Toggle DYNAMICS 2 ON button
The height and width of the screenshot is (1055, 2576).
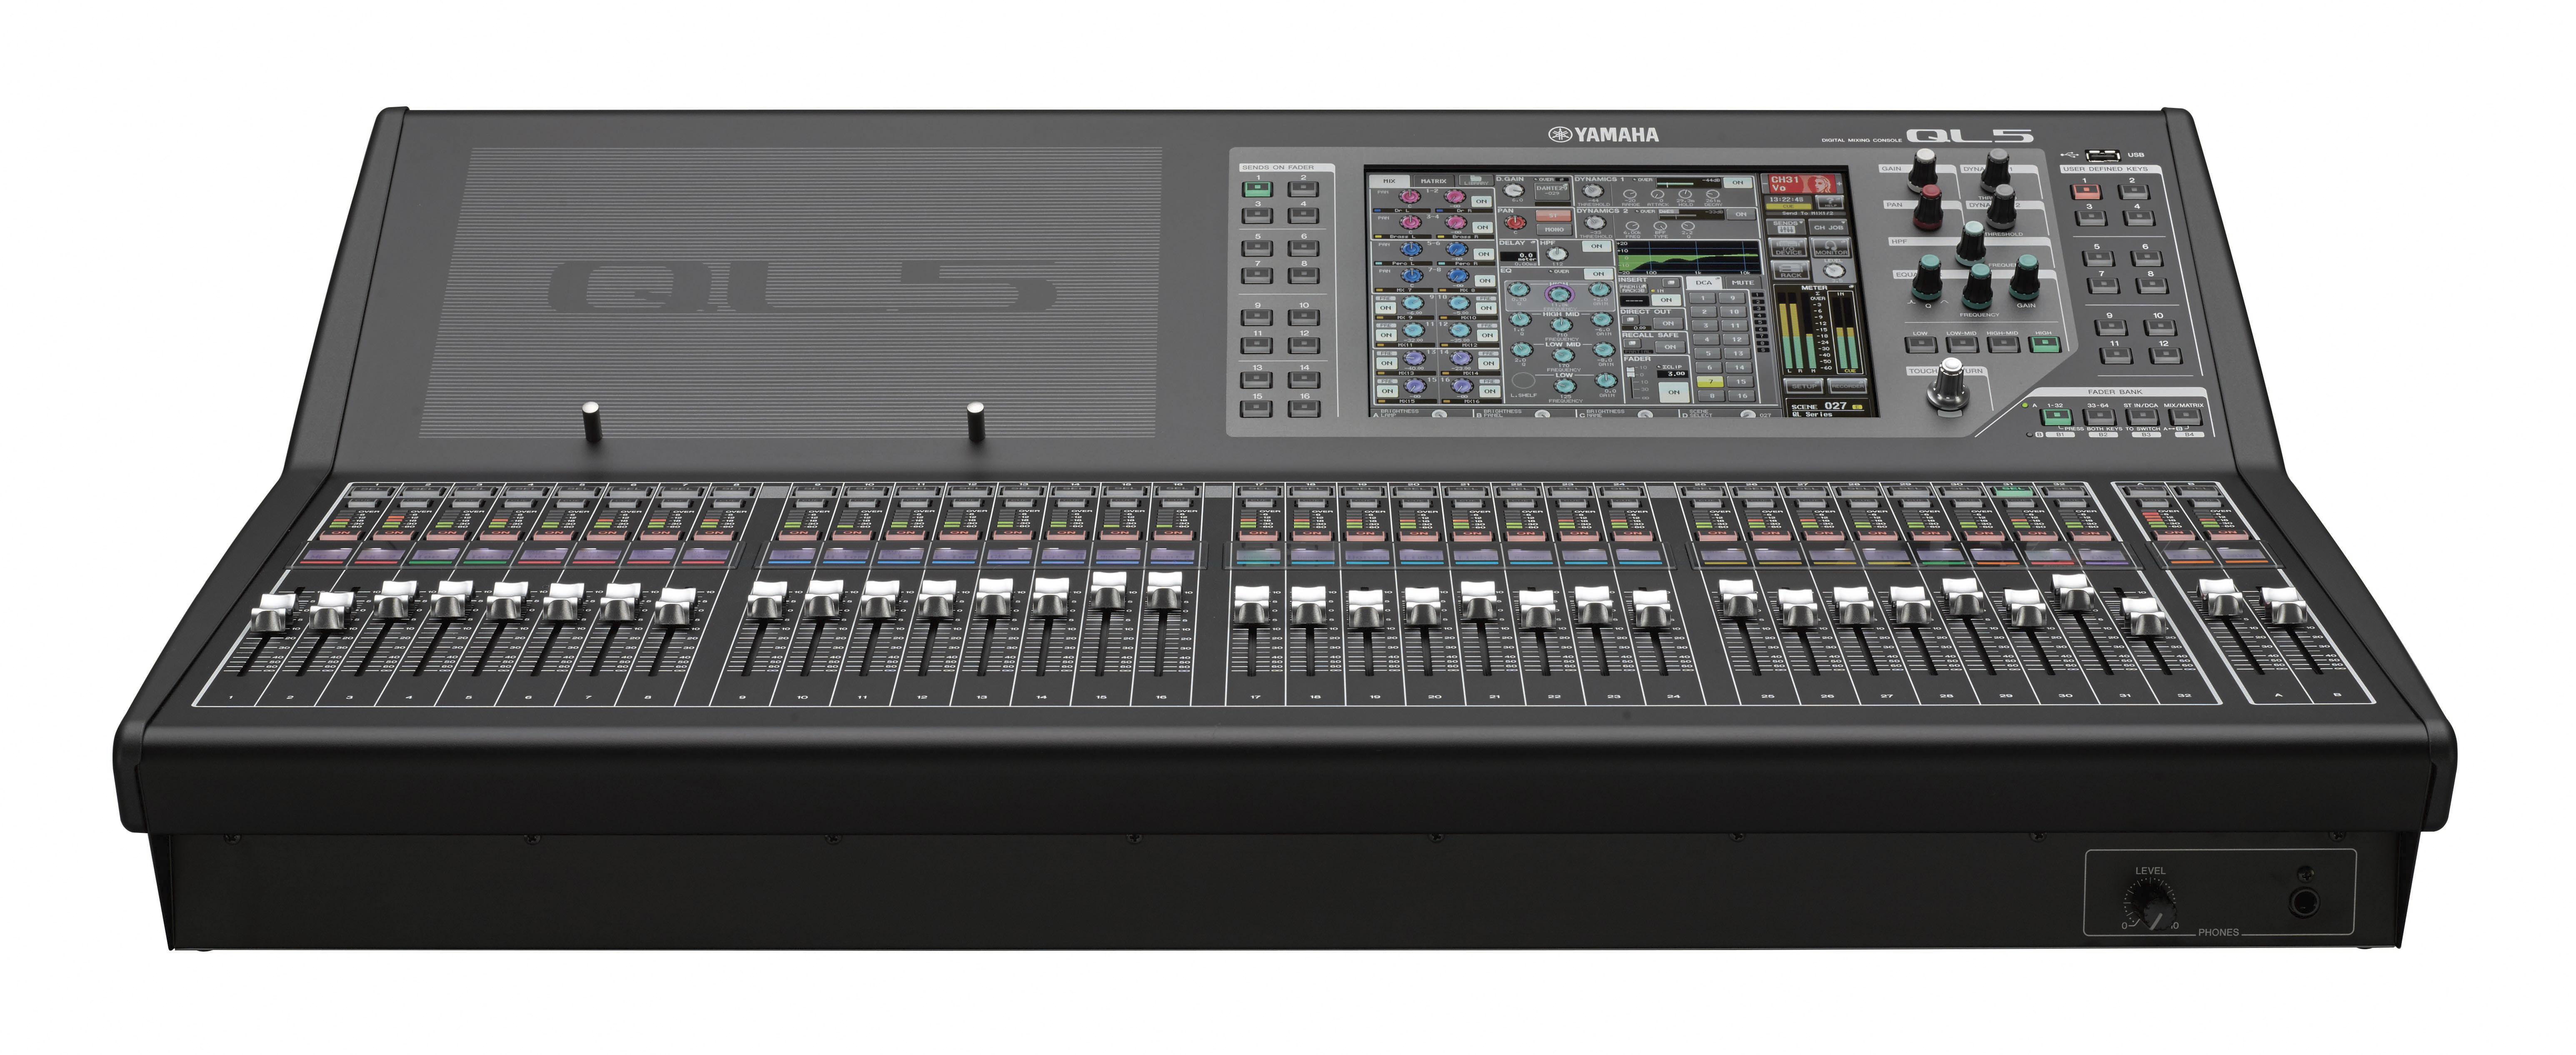pyautogui.click(x=1741, y=214)
